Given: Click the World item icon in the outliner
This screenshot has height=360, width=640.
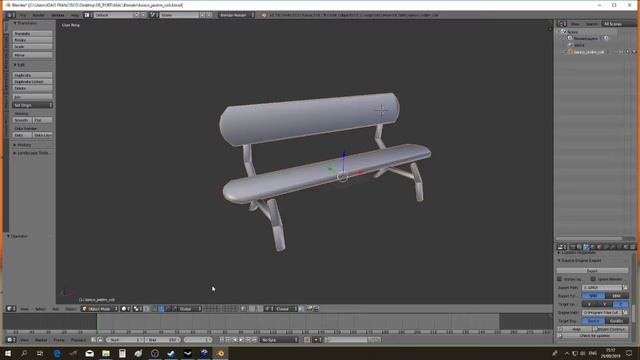Looking at the screenshot, I should pos(570,45).
